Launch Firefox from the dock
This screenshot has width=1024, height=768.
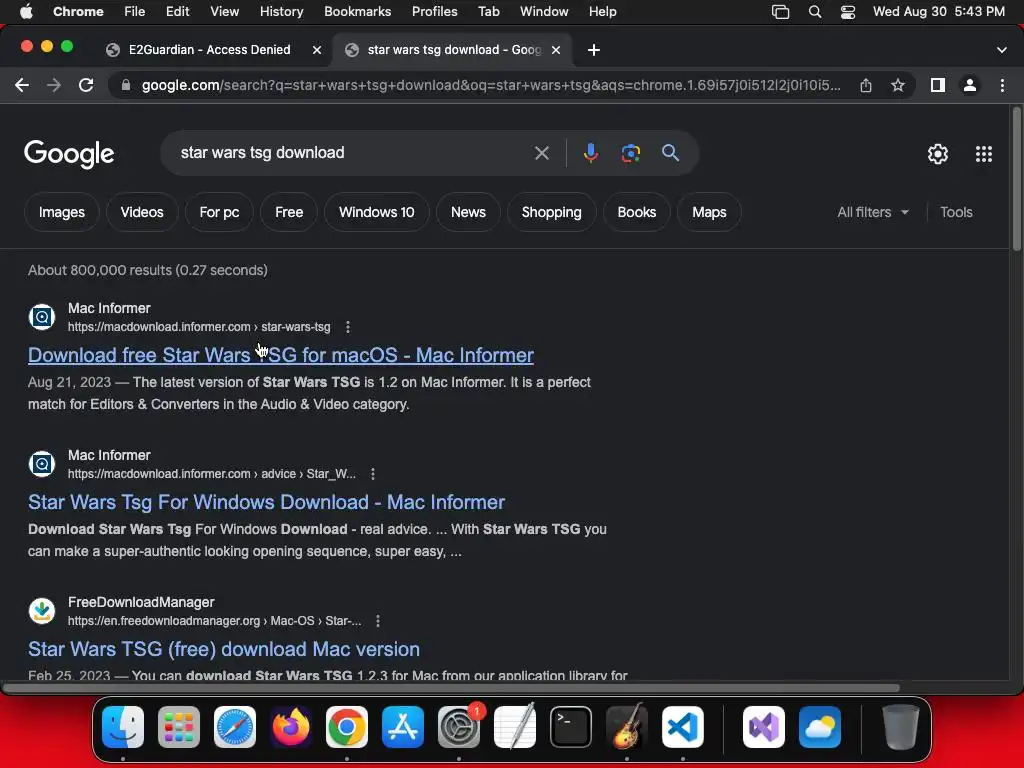(291, 727)
